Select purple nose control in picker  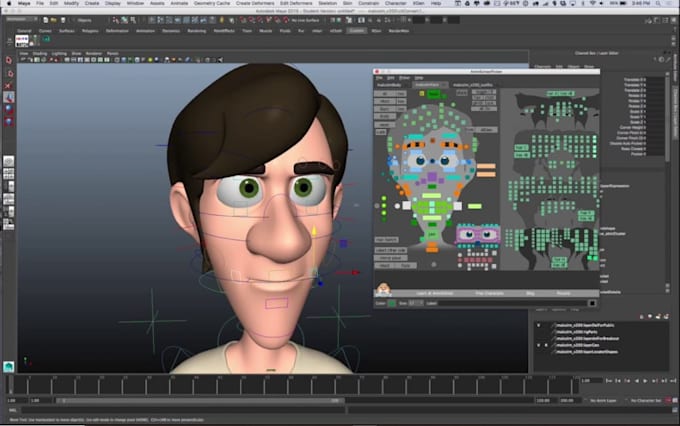432,177
